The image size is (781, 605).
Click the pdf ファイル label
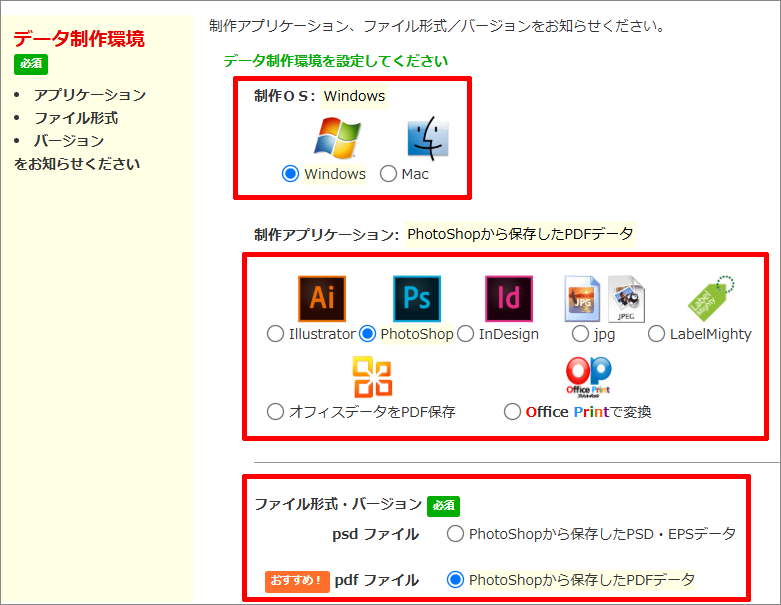pos(377,580)
